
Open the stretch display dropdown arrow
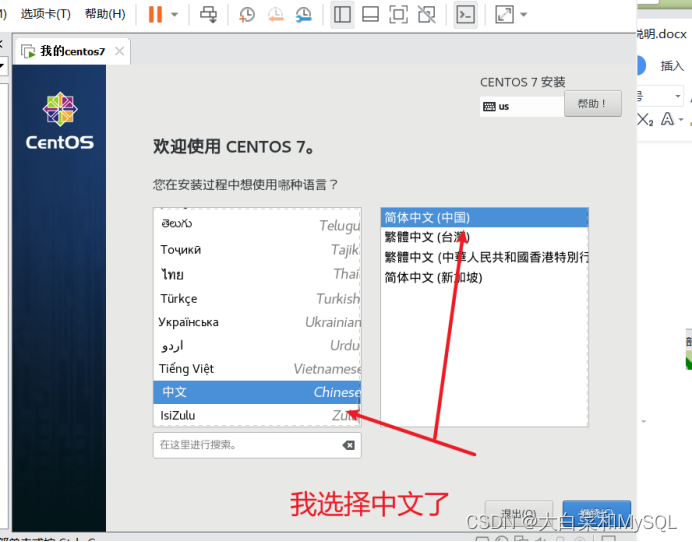click(x=523, y=15)
